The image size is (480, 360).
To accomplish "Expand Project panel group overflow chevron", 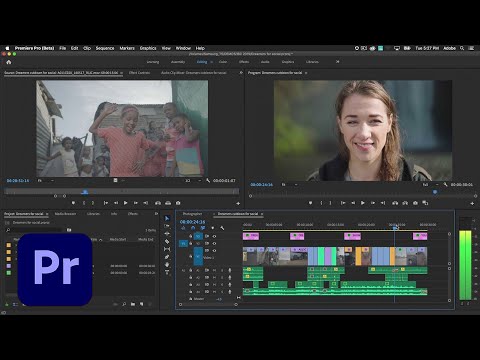I will (x=156, y=214).
